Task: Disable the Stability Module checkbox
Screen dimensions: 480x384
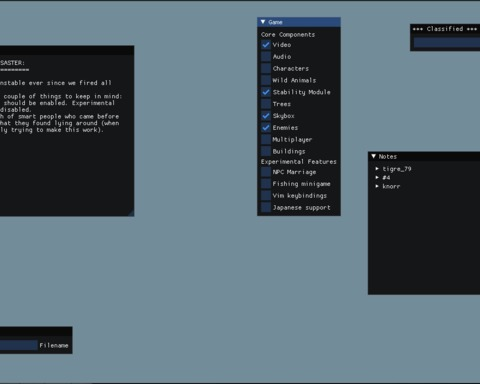Action: [266, 92]
